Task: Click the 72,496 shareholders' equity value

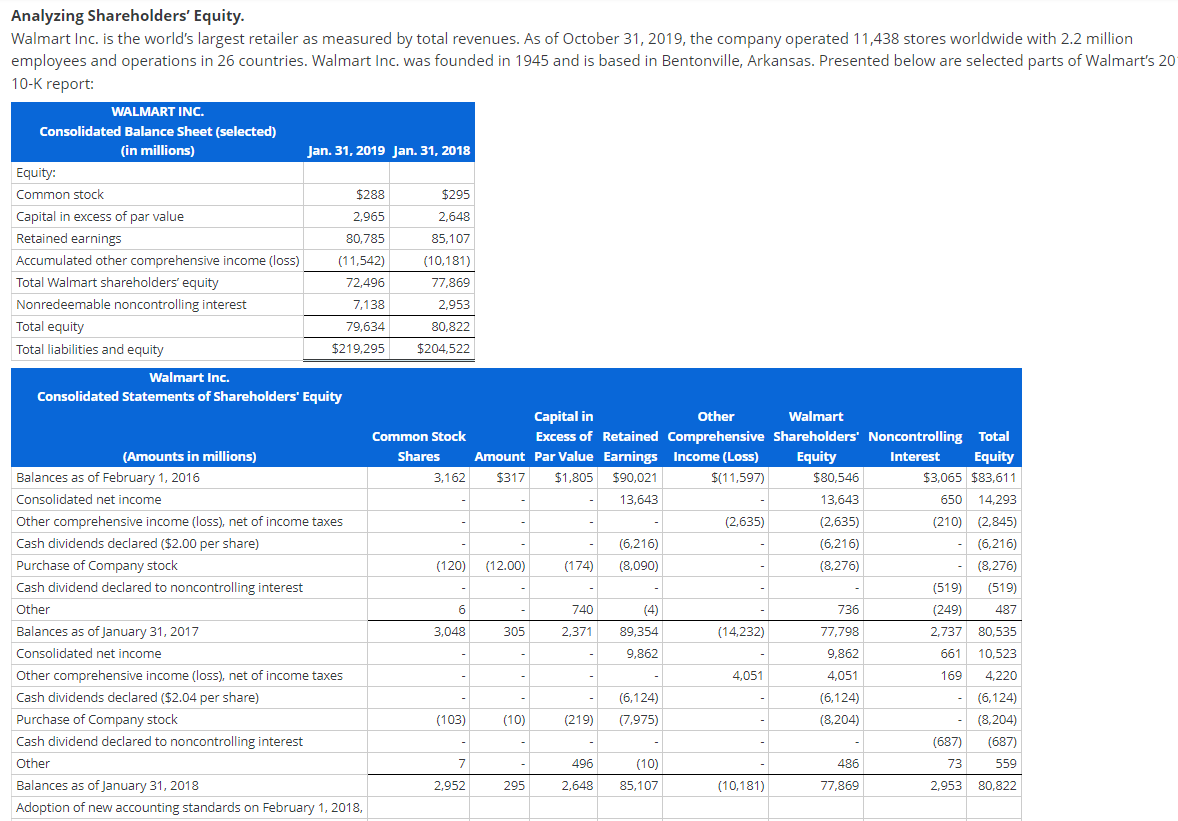Action: tap(365, 282)
